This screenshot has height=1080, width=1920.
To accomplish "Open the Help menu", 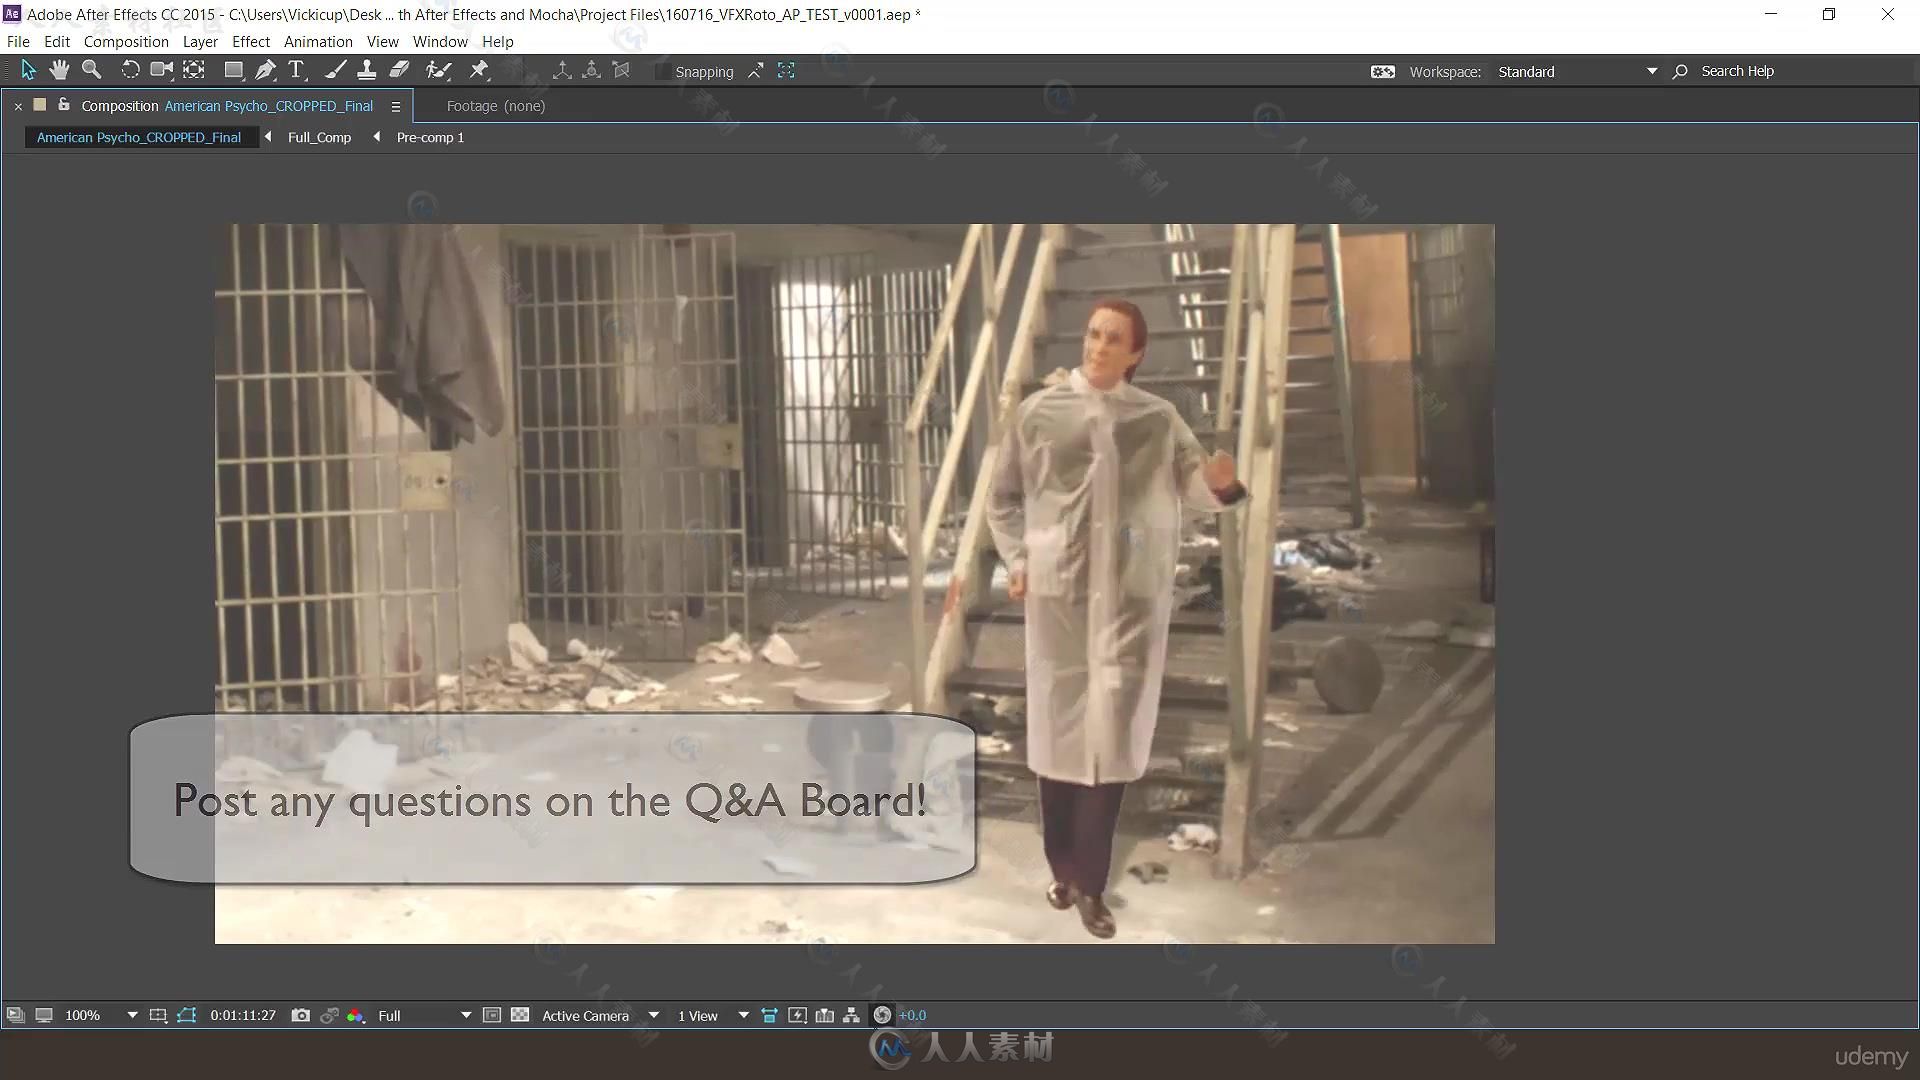I will pyautogui.click(x=498, y=41).
